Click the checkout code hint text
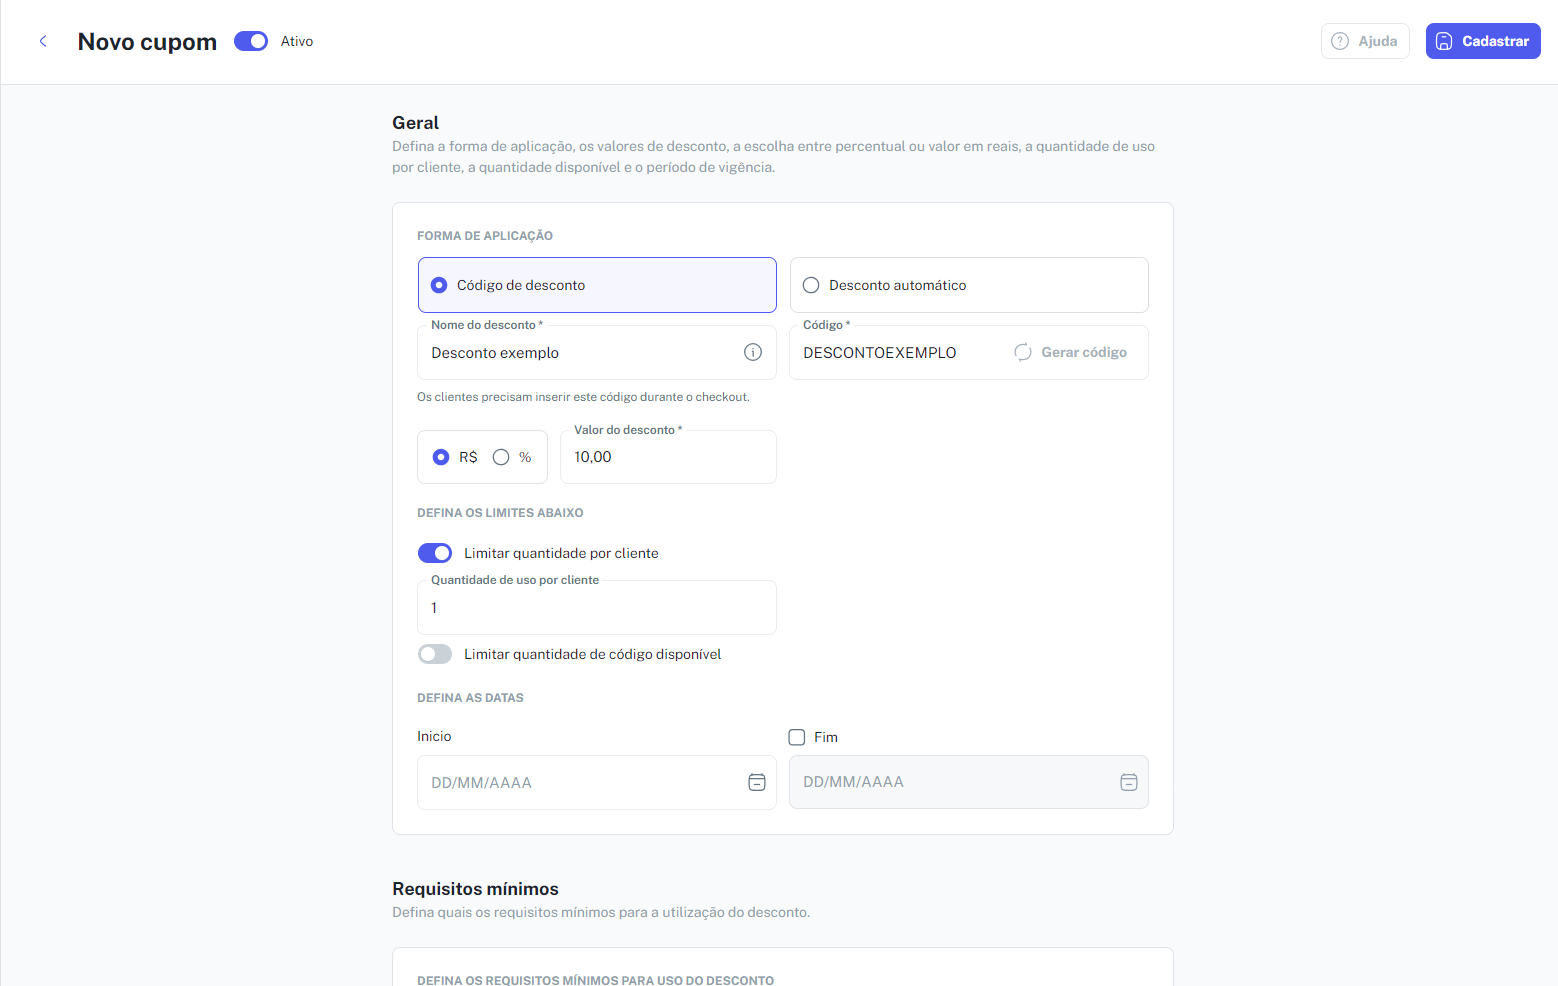Viewport: 1558px width, 986px height. pyautogui.click(x=583, y=397)
